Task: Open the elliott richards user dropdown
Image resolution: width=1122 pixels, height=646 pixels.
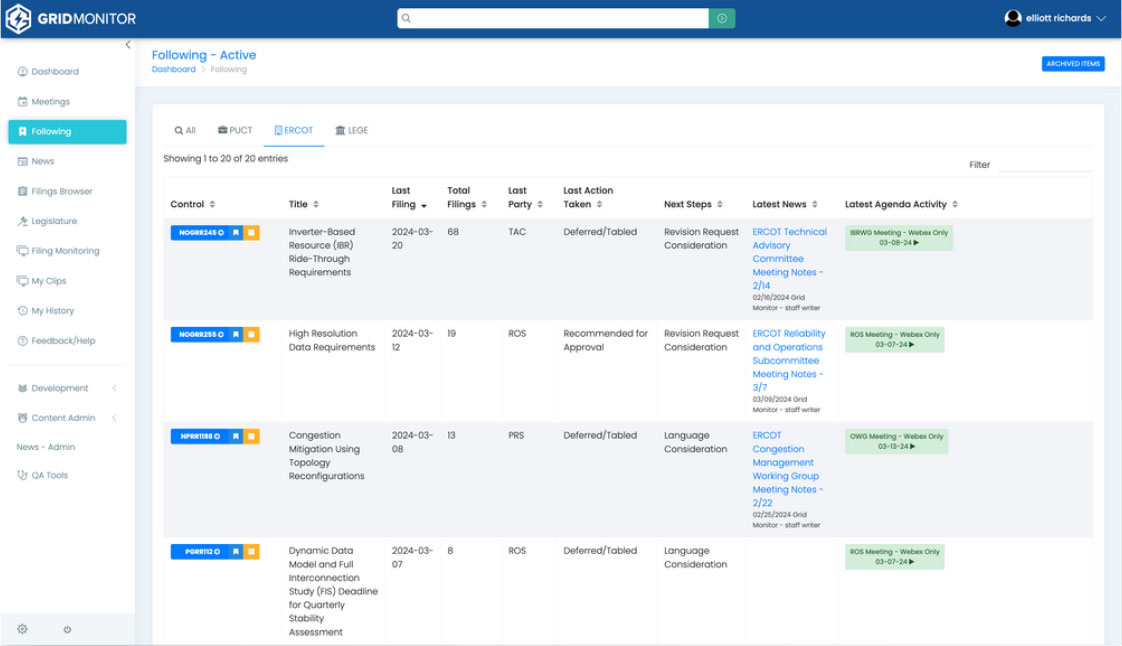Action: [1056, 18]
